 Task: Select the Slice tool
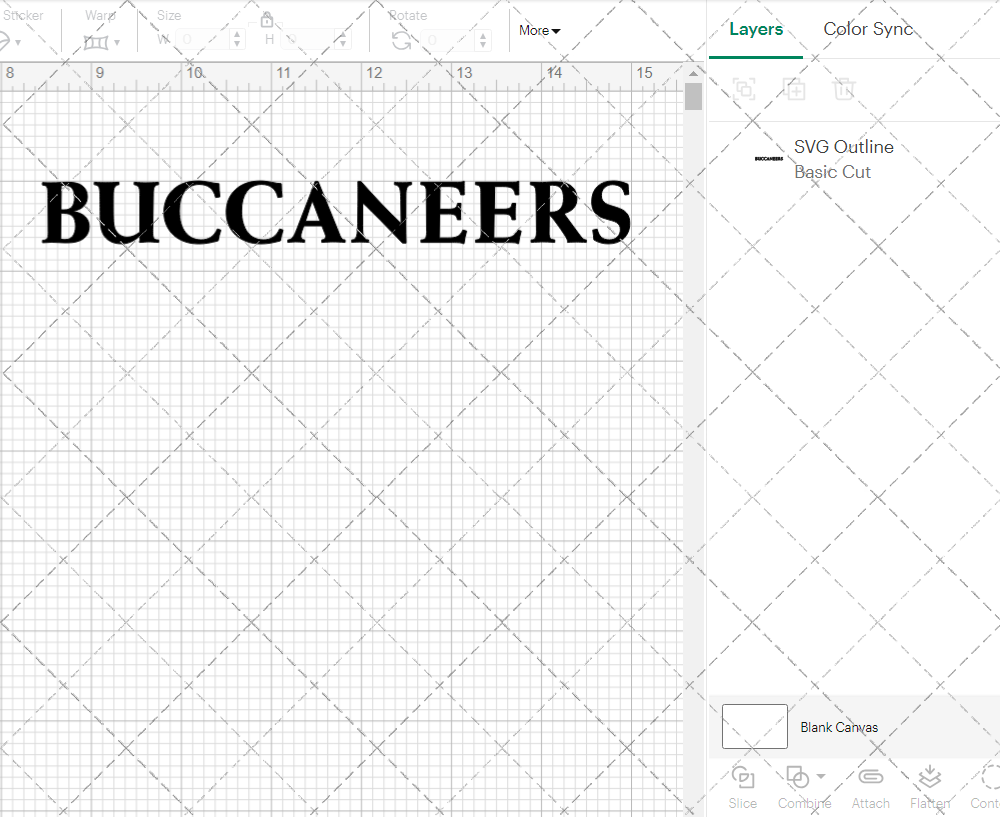click(742, 787)
